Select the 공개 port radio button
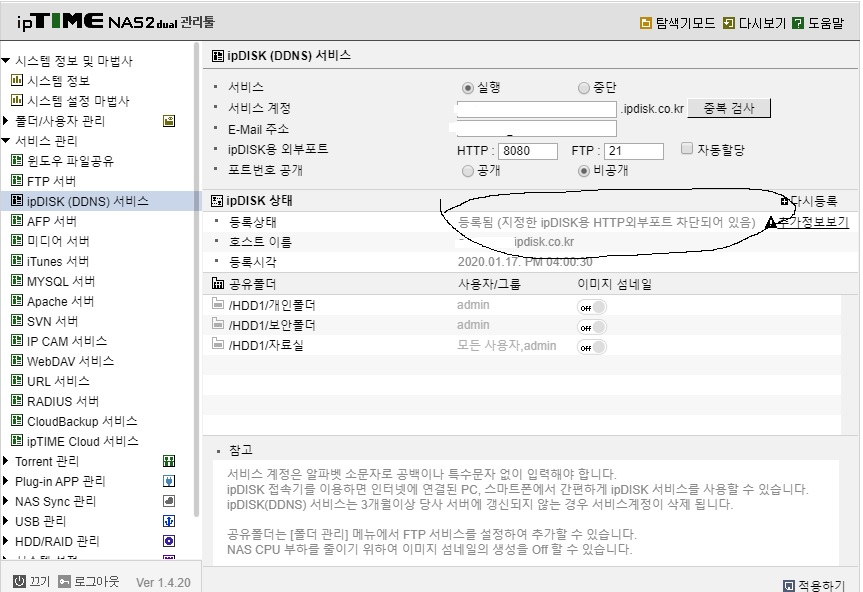863x592 pixels. (468, 171)
